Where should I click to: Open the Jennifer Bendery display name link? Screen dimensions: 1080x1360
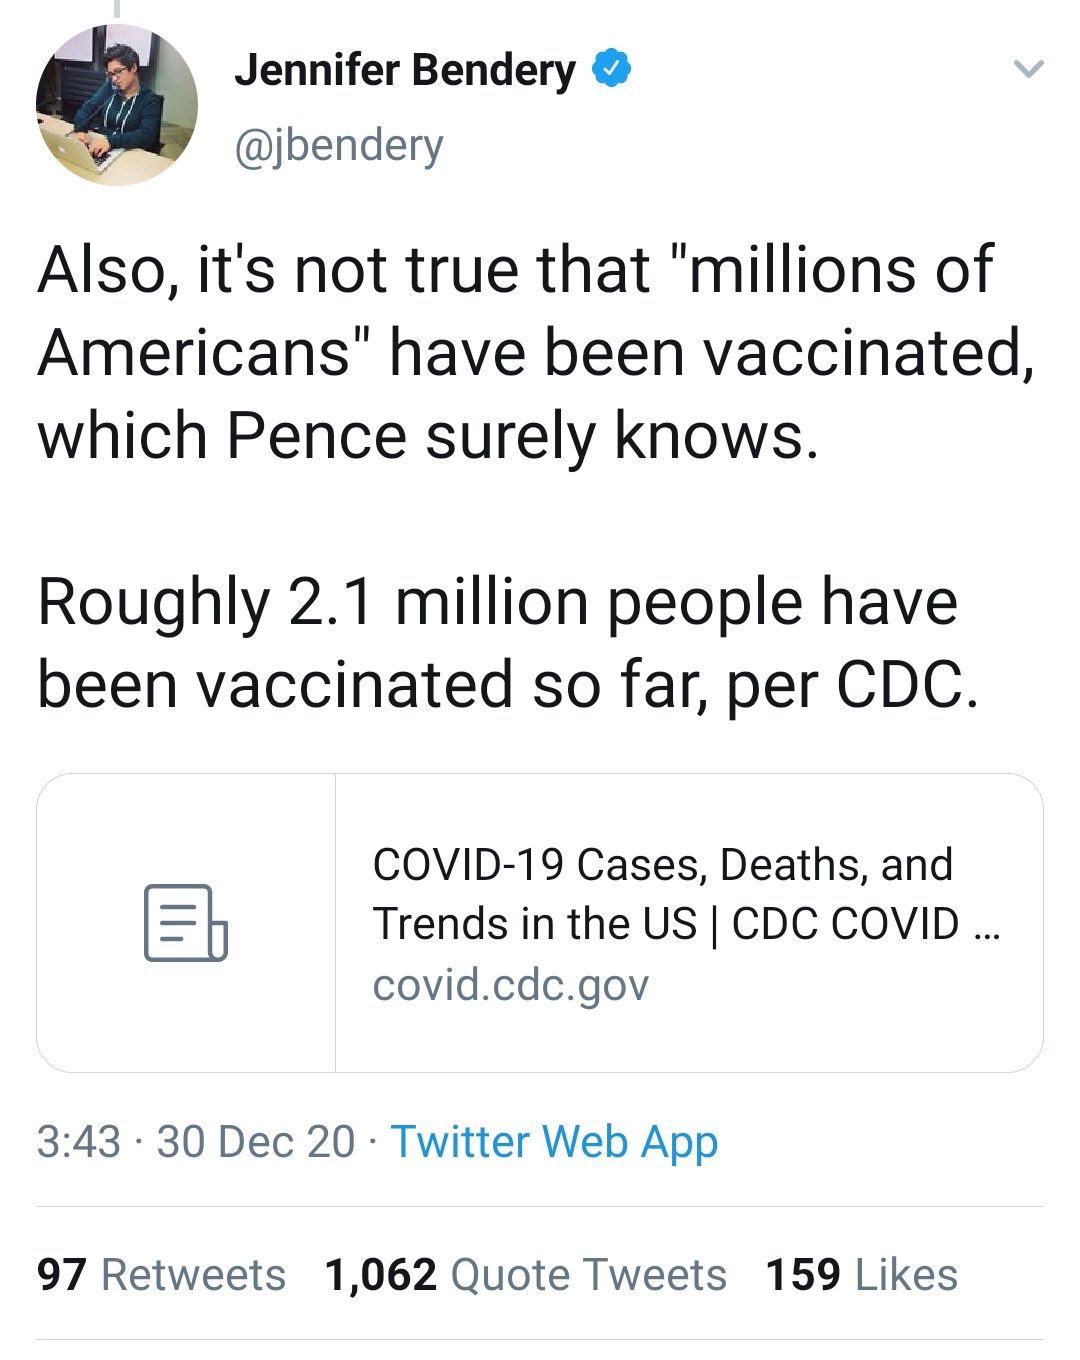[x=405, y=70]
